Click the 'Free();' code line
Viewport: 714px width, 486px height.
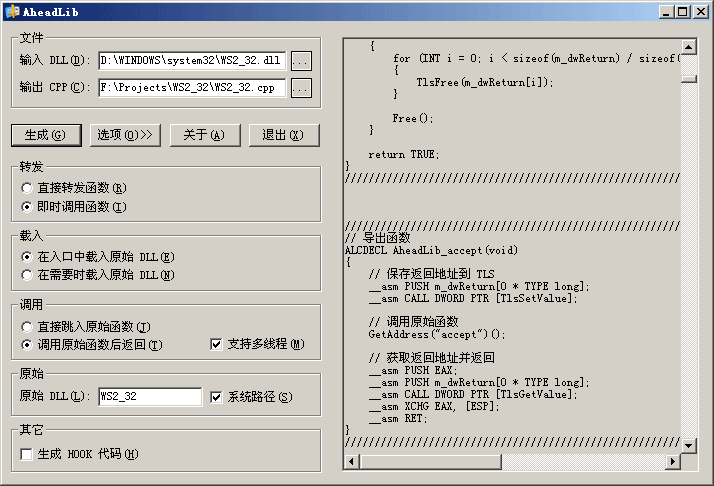pos(413,118)
